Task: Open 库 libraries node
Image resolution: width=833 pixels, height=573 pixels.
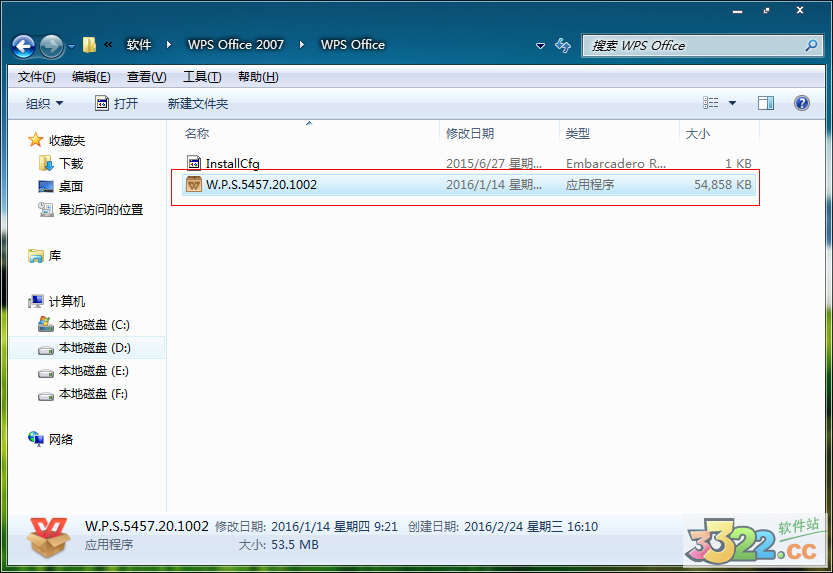Action: pos(55,256)
